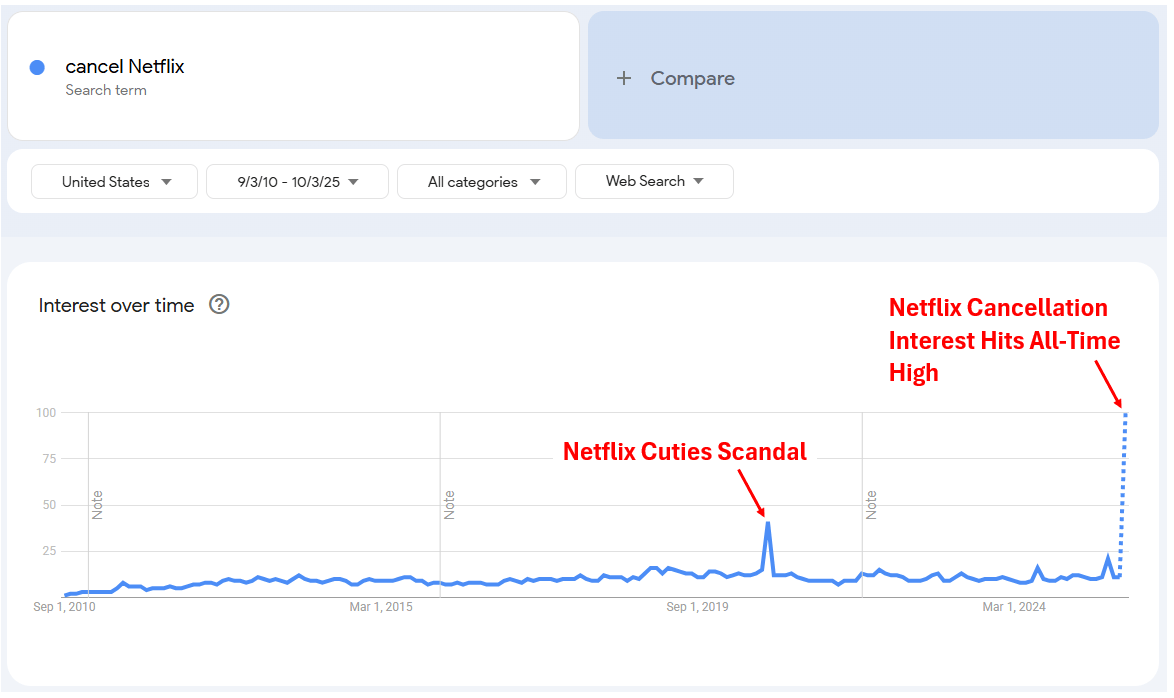The width and height of the screenshot is (1174, 698).
Task: Open the Web Search type dropdown
Action: (654, 181)
